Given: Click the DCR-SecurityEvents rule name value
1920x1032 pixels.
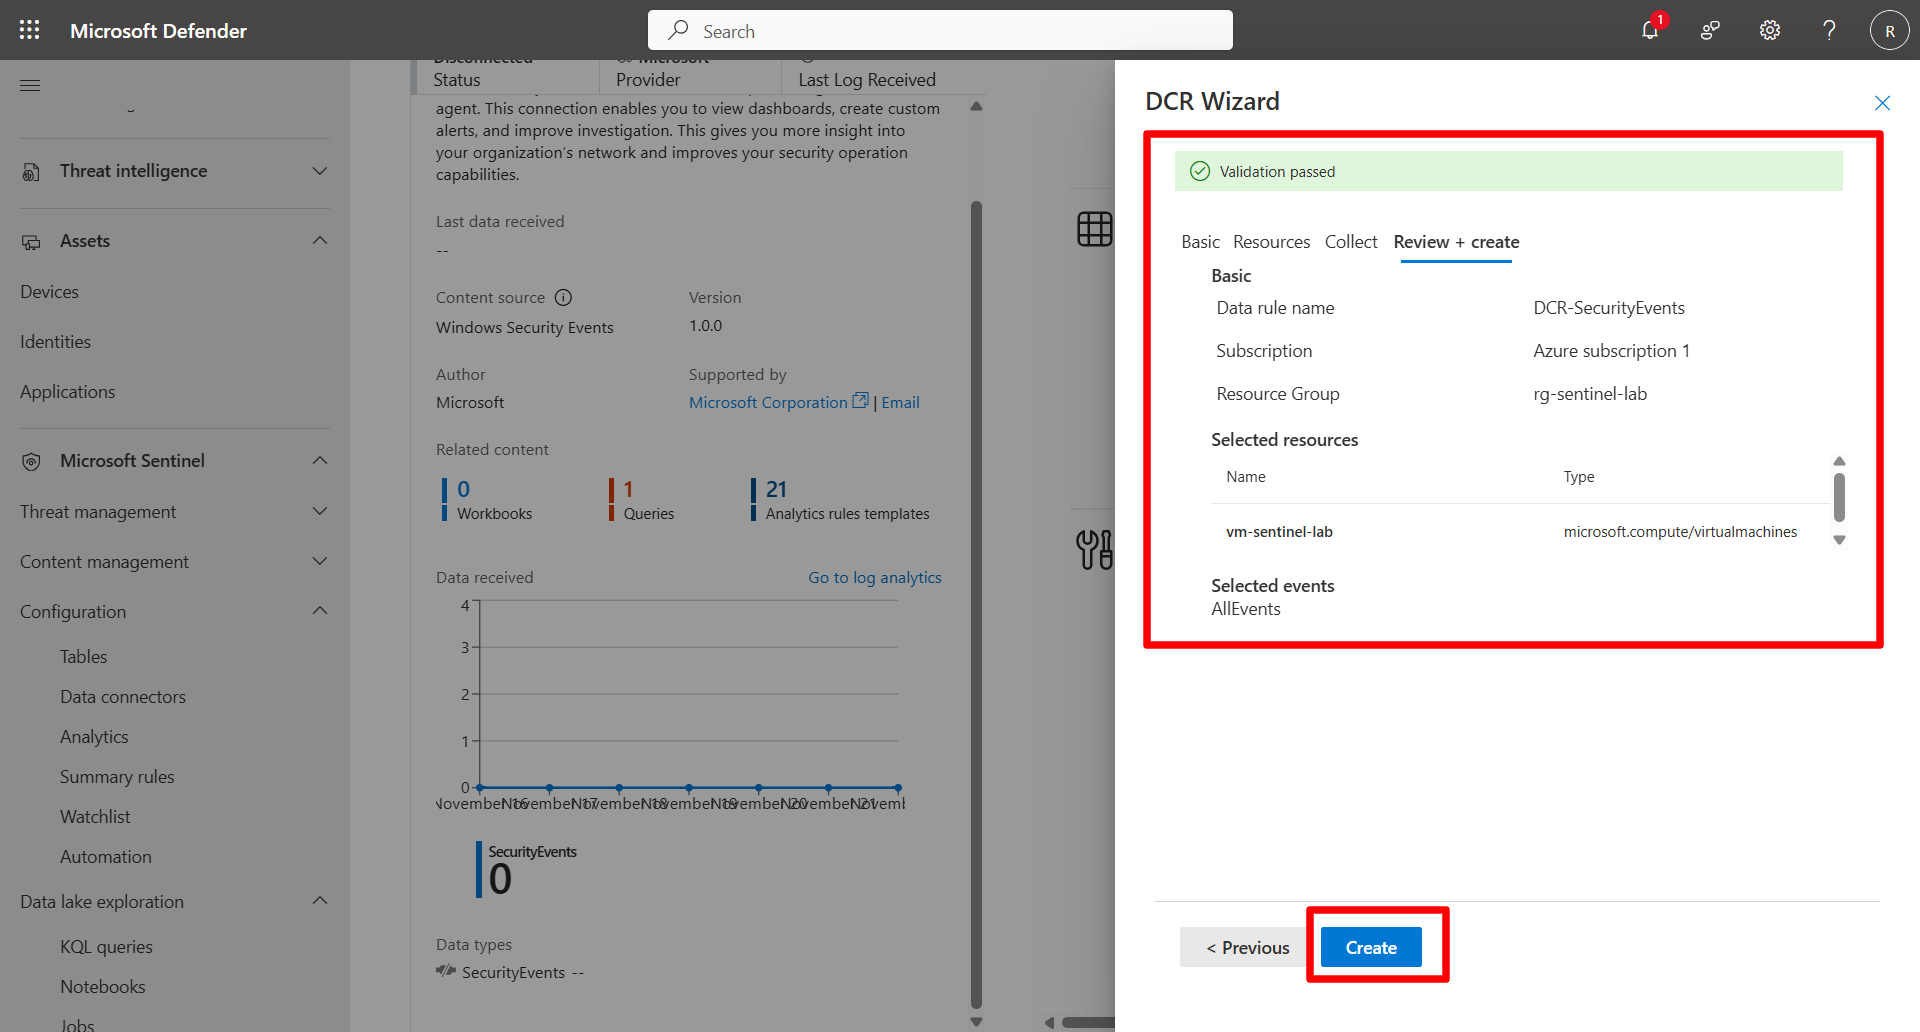Looking at the screenshot, I should pyautogui.click(x=1609, y=308).
